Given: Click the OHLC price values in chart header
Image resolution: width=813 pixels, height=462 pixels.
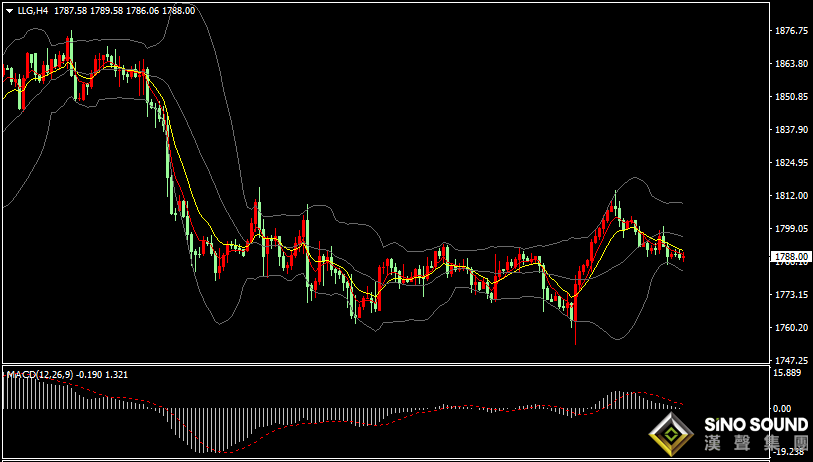Looking at the screenshot, I should tap(124, 10).
